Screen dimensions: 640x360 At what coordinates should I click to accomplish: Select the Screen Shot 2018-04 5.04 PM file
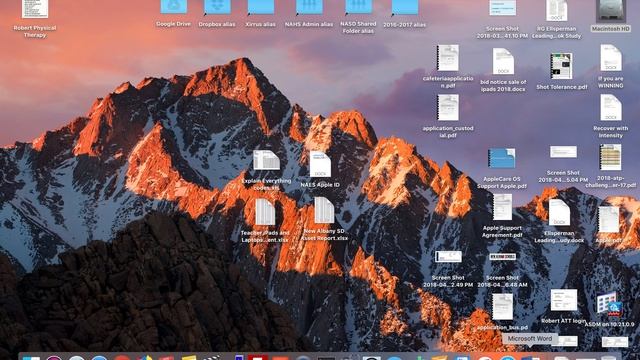(x=563, y=151)
